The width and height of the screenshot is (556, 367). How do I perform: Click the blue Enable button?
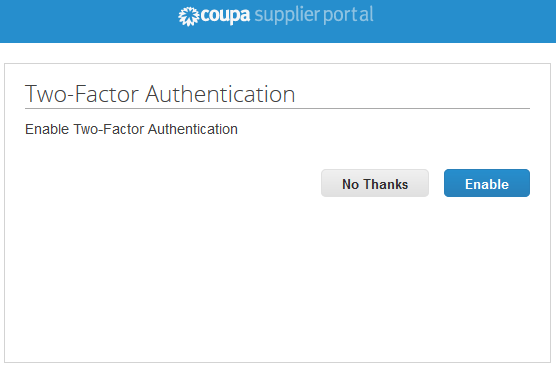pos(487,183)
